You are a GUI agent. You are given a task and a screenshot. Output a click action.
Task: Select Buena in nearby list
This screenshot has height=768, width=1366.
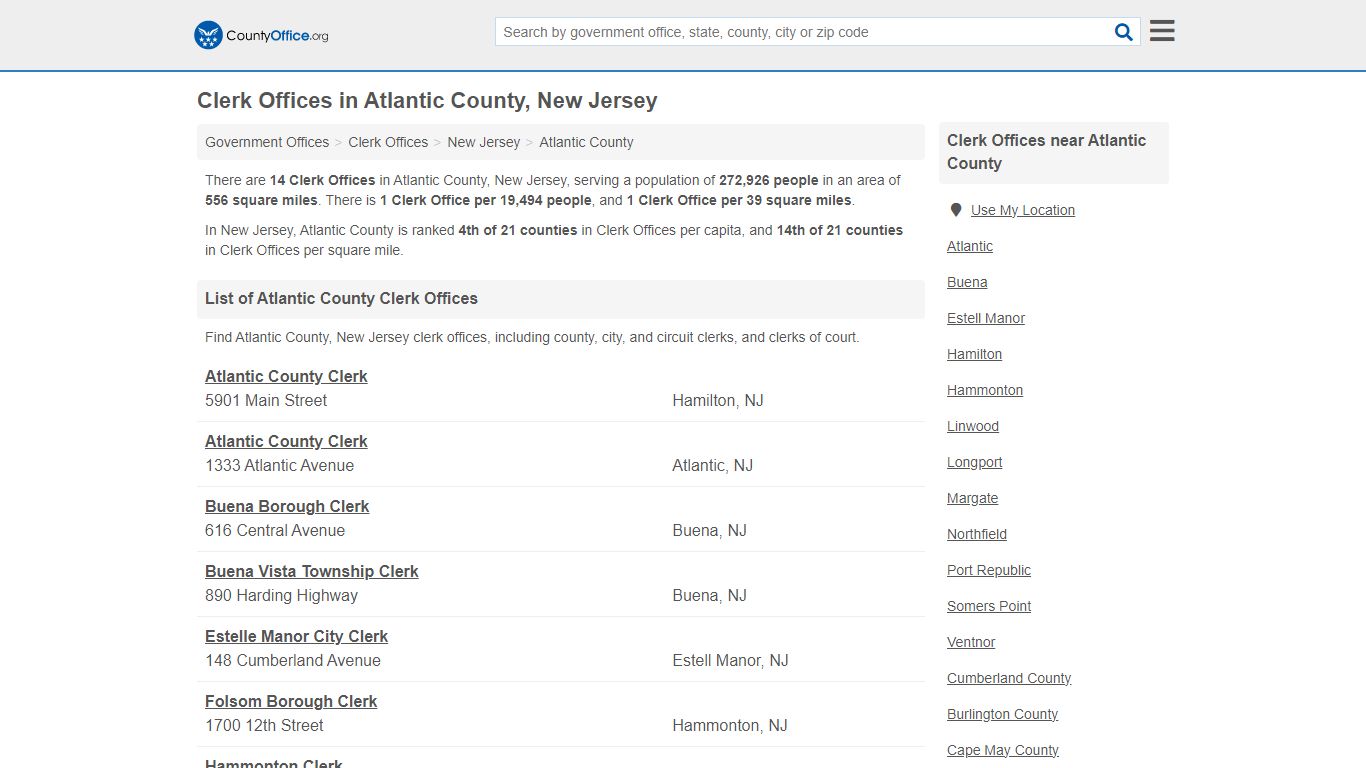[967, 282]
